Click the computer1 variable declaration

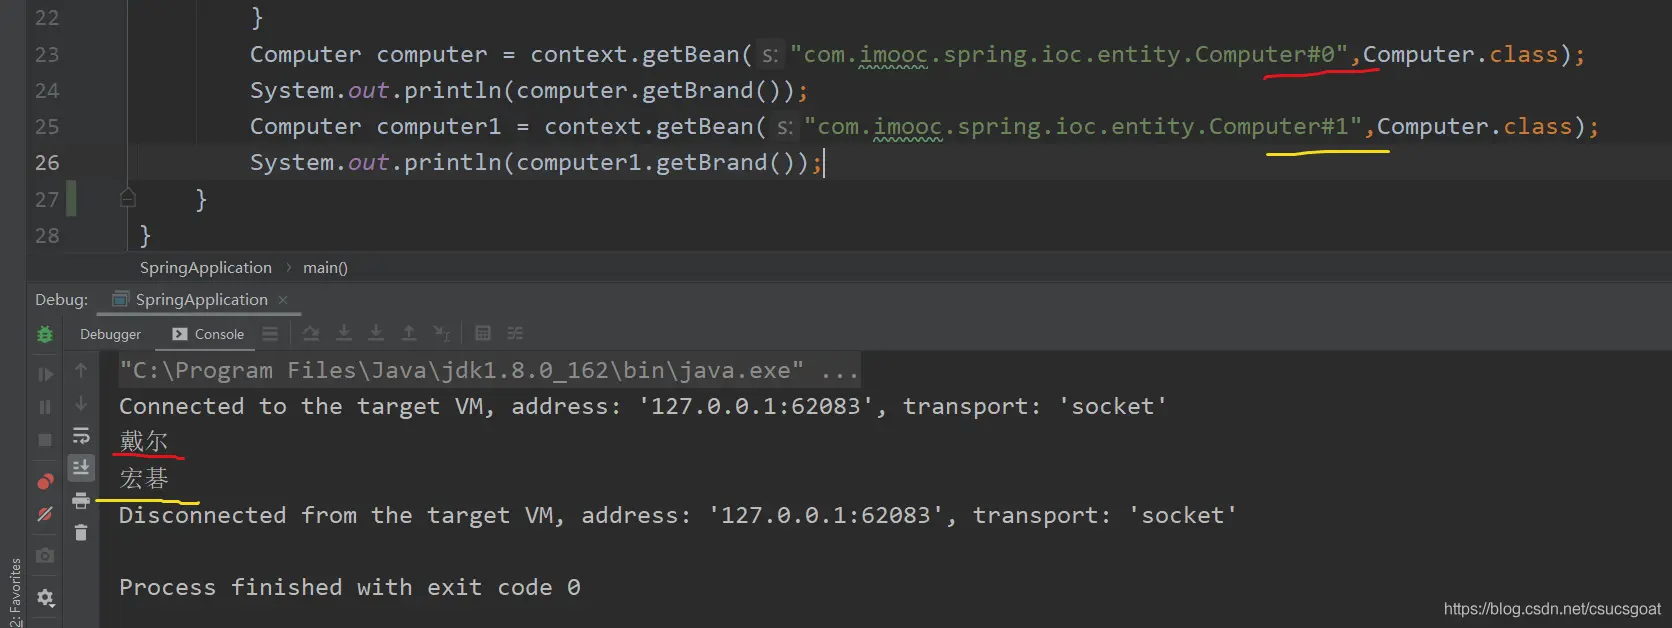(x=438, y=127)
